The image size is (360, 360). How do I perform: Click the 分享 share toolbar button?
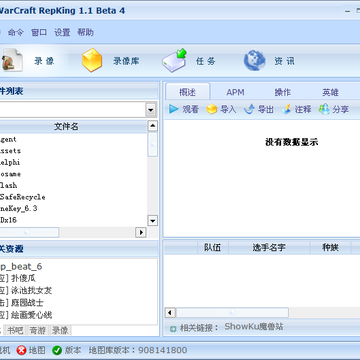pyautogui.click(x=334, y=109)
